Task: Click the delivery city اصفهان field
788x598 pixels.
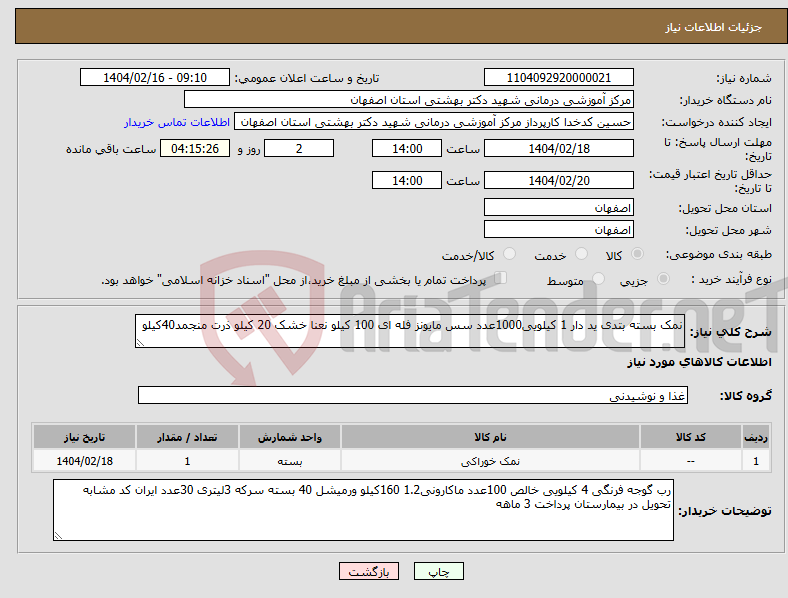Action: tap(558, 229)
